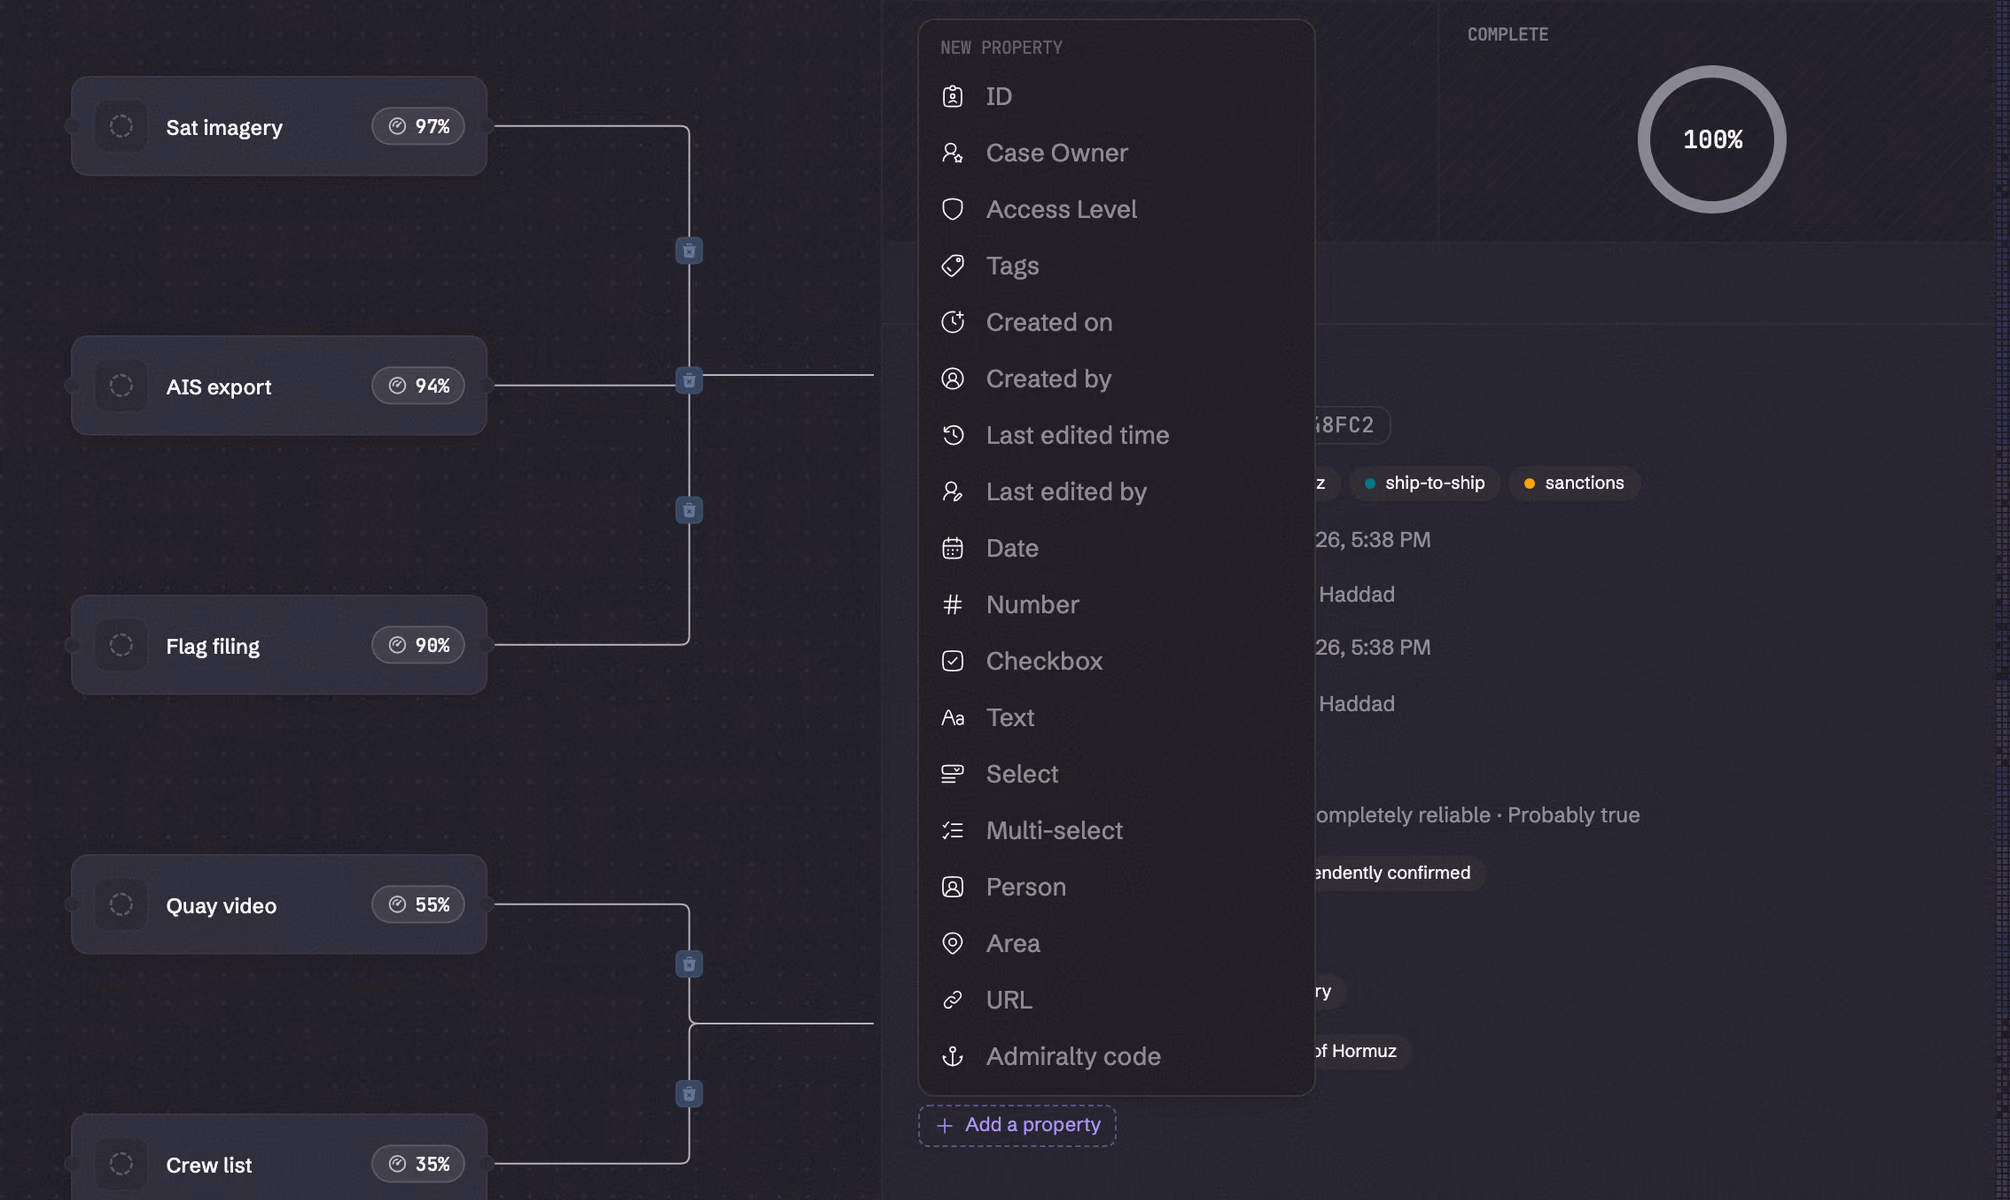Select the Quay video node title
This screenshot has width=2010, height=1200.
(221, 906)
